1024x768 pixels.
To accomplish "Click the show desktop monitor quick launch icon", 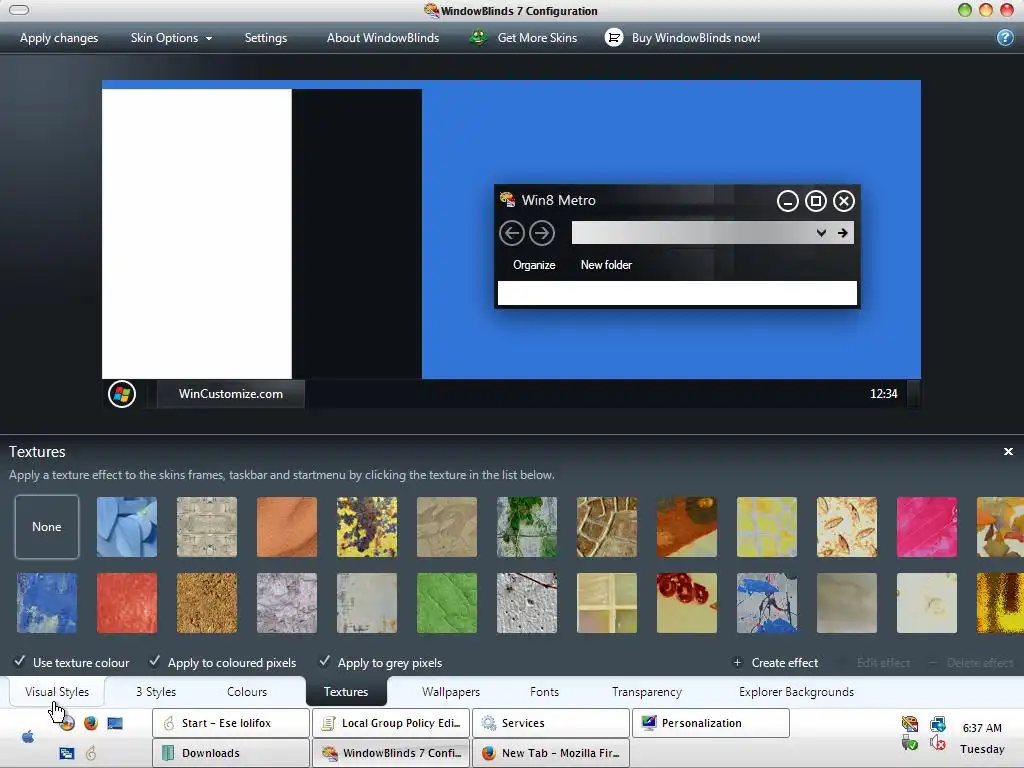I will tap(115, 723).
